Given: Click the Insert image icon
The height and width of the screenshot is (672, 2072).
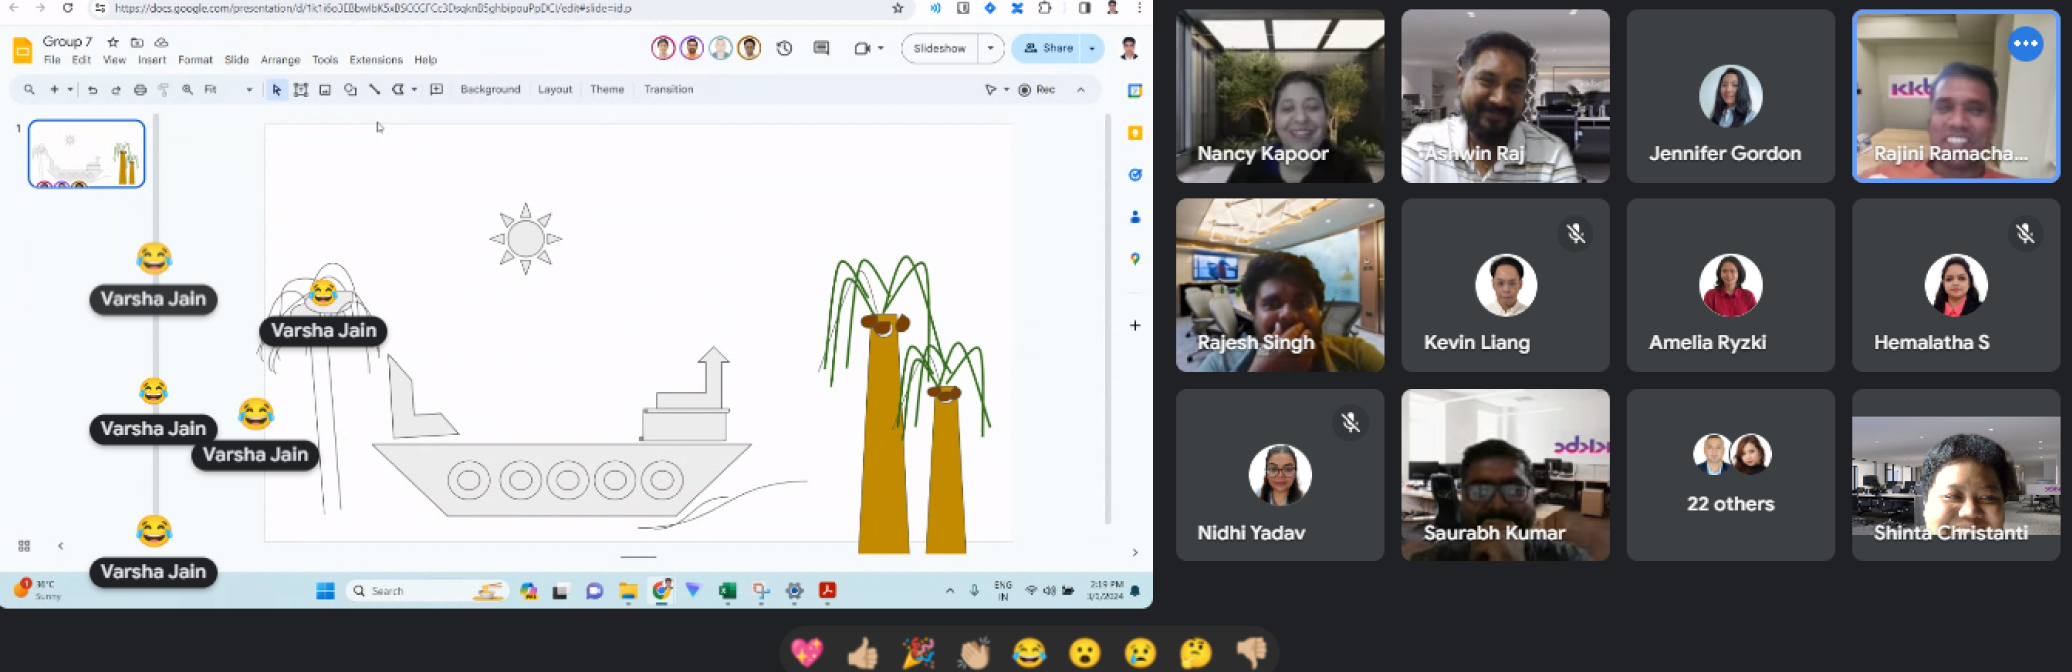Looking at the screenshot, I should [325, 90].
